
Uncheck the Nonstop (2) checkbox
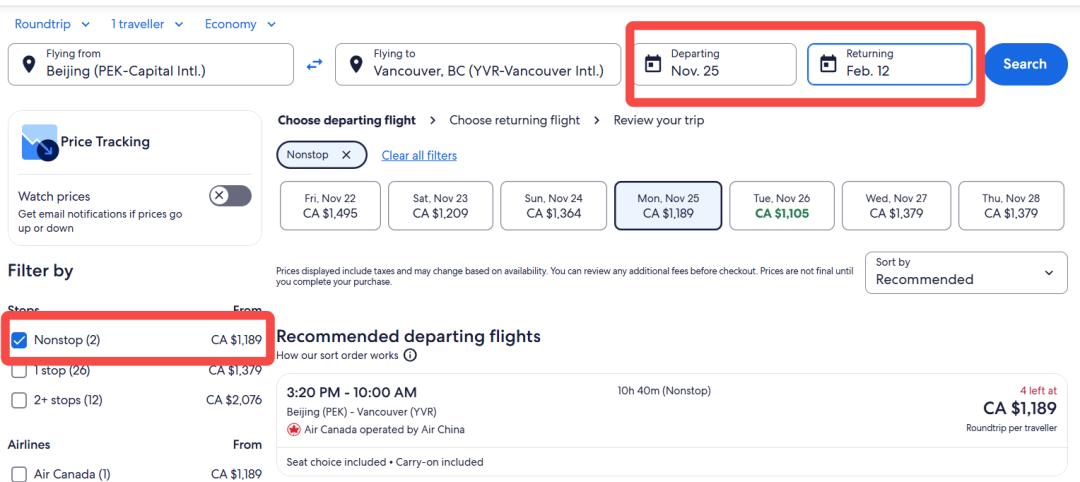point(19,339)
